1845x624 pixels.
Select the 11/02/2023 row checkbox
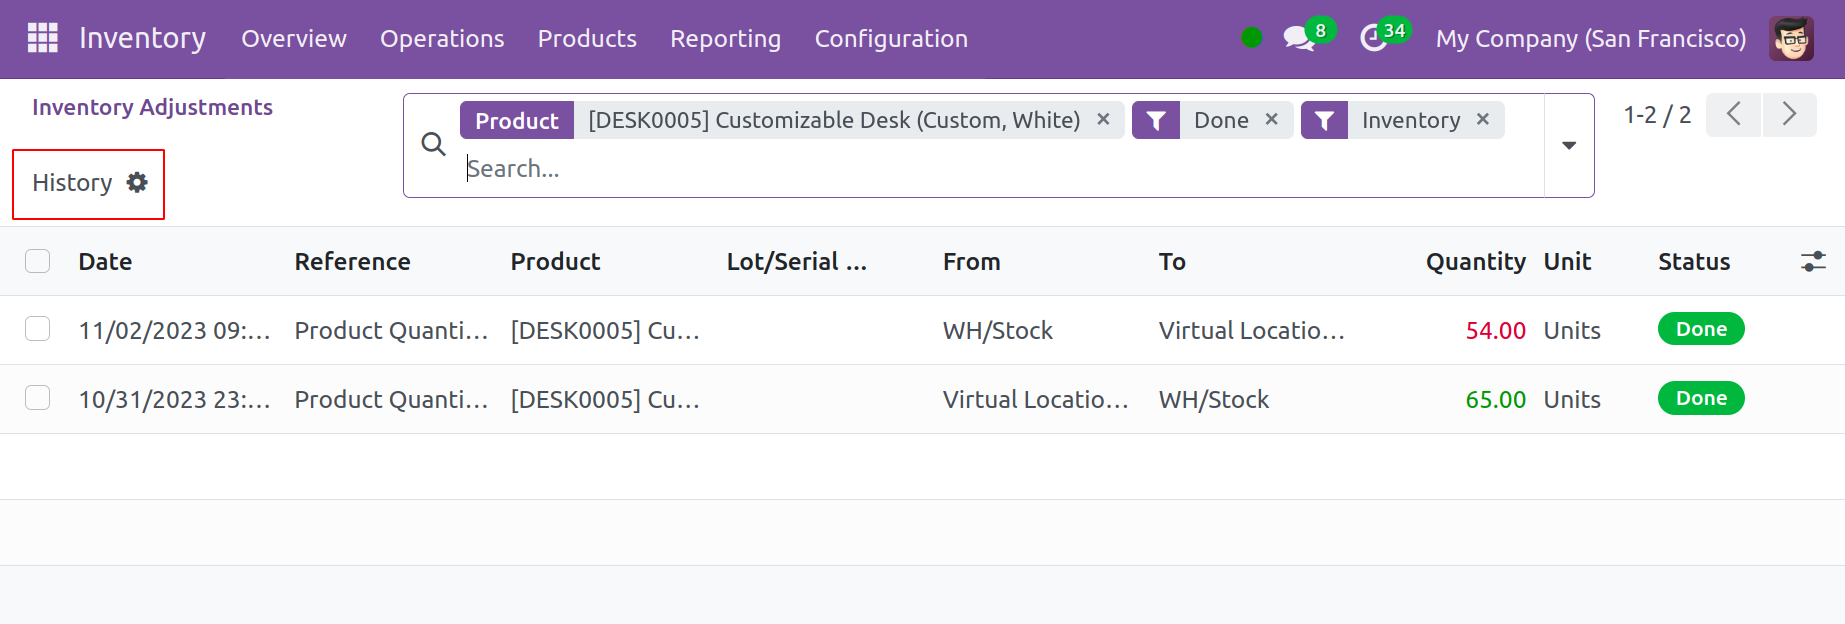click(38, 330)
